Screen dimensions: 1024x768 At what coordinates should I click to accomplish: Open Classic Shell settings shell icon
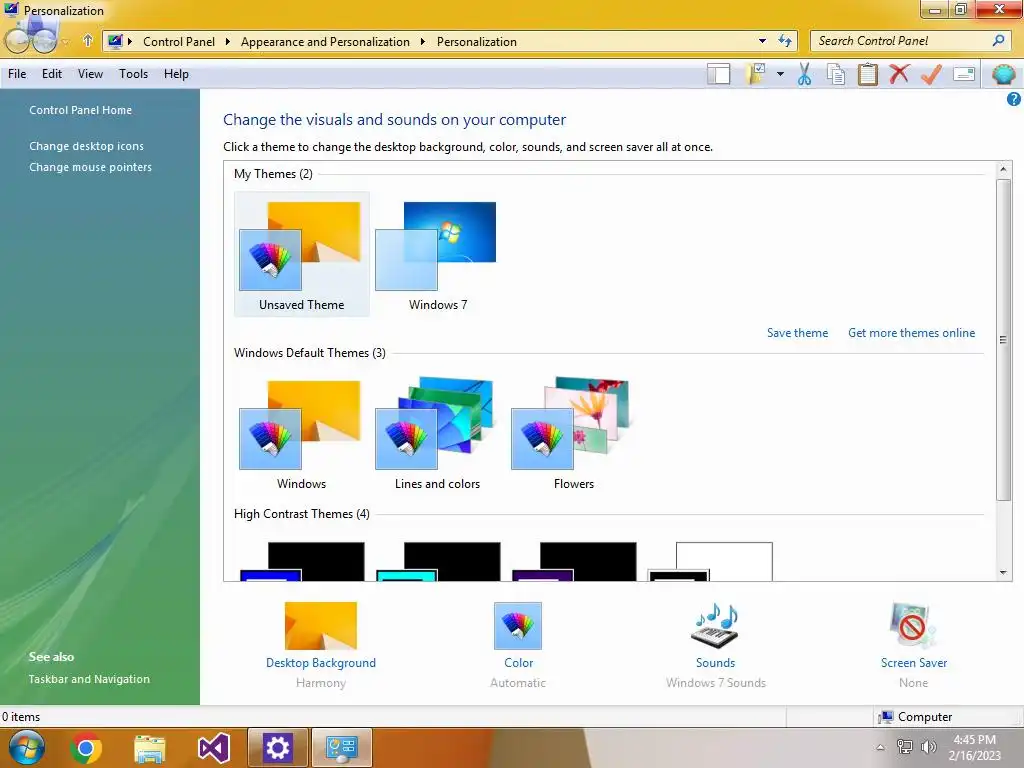tap(1003, 74)
